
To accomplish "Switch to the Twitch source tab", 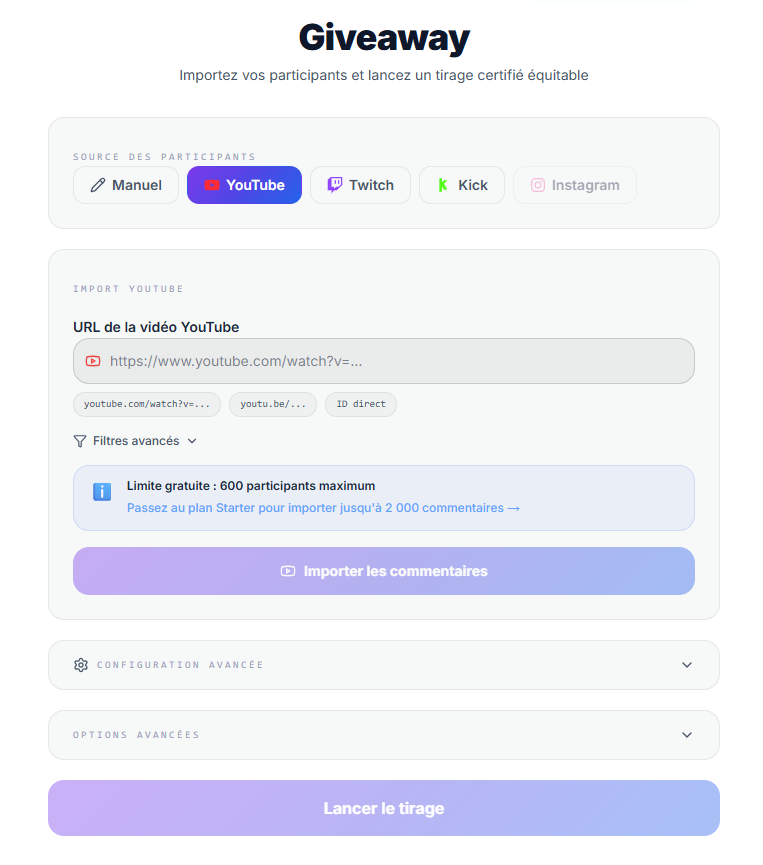I will (x=360, y=185).
